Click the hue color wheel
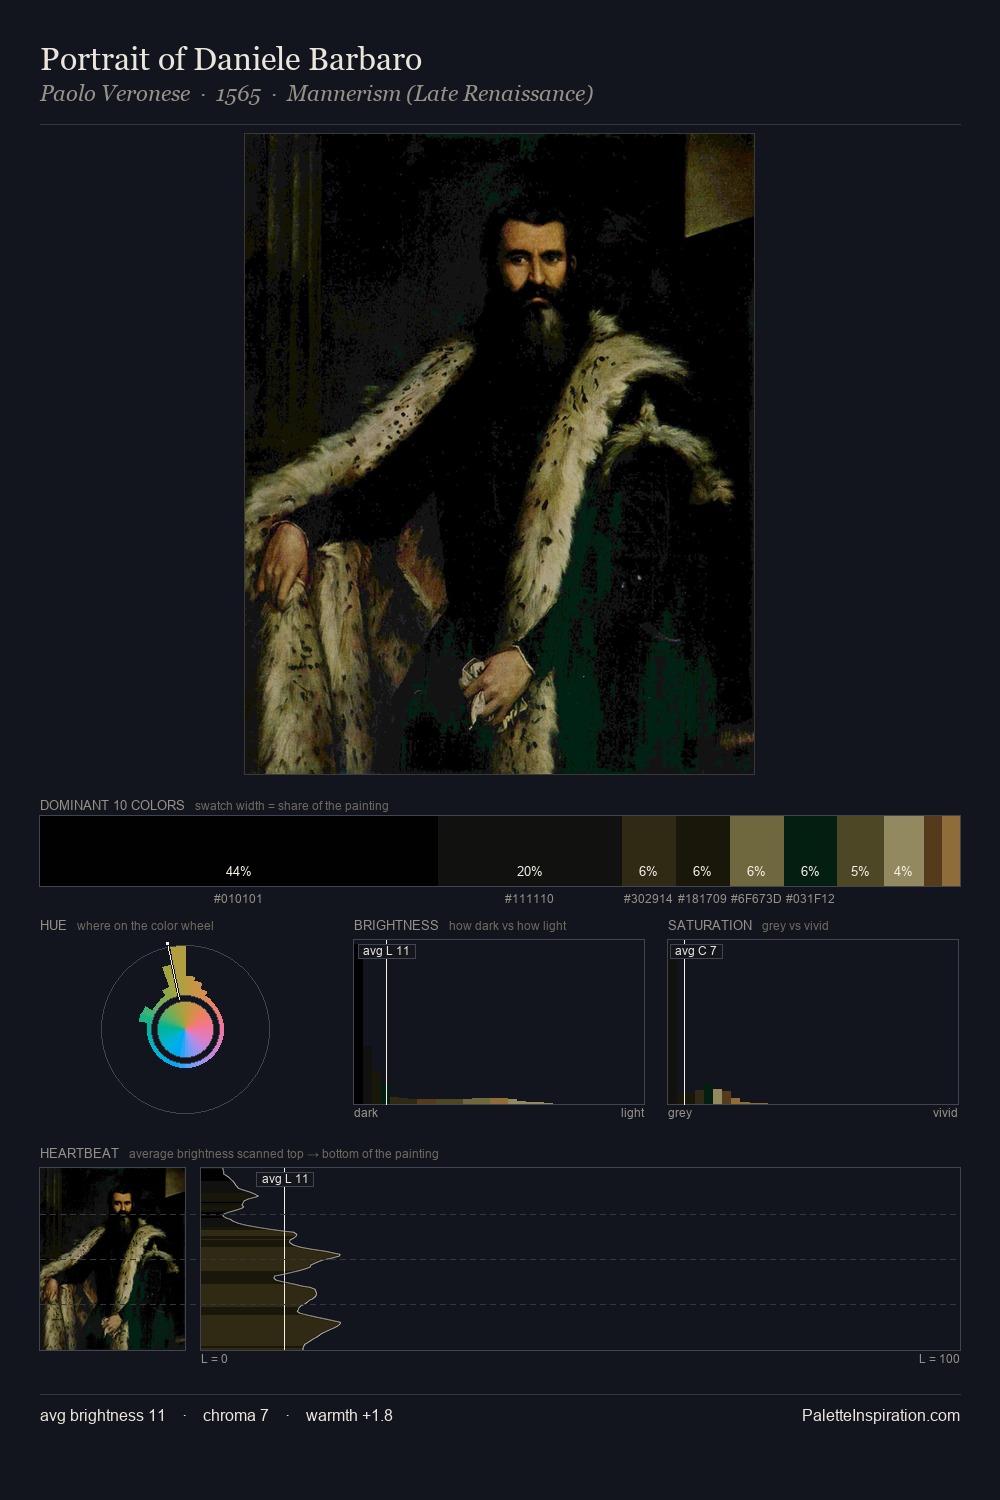 (185, 1029)
